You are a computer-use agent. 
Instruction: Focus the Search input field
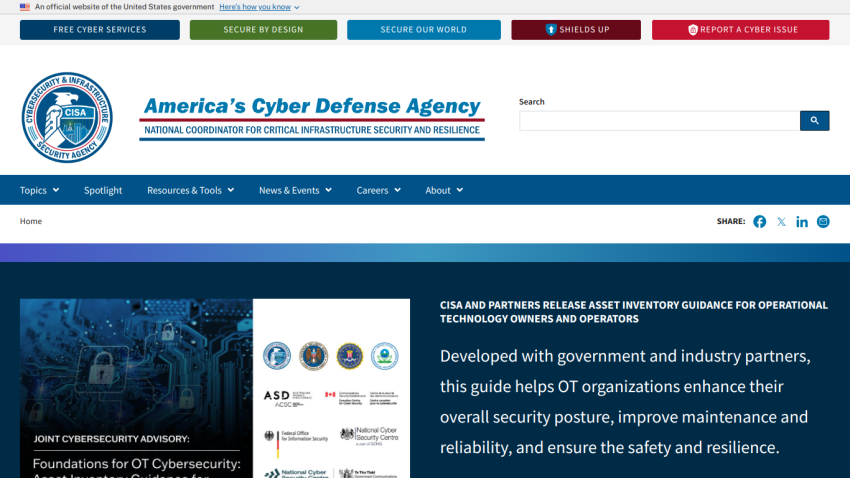pyautogui.click(x=659, y=121)
